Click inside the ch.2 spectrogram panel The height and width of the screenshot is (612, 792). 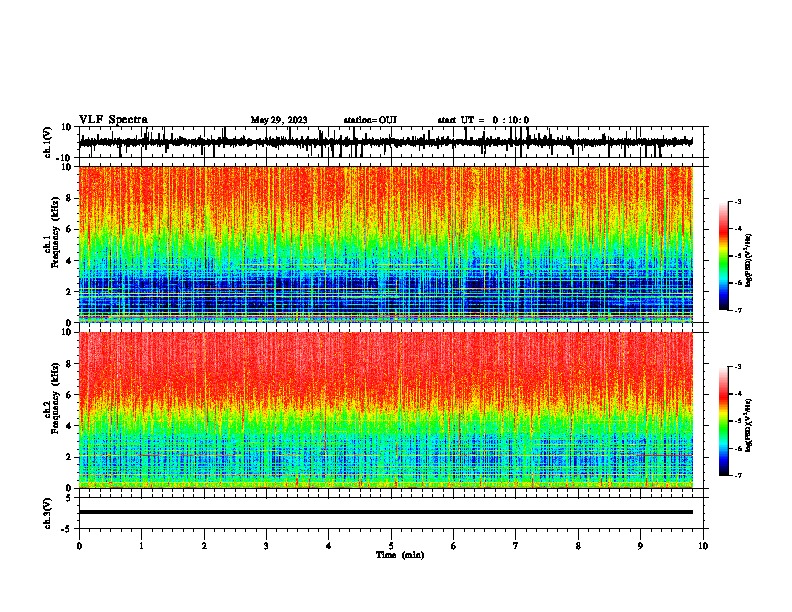385,410
